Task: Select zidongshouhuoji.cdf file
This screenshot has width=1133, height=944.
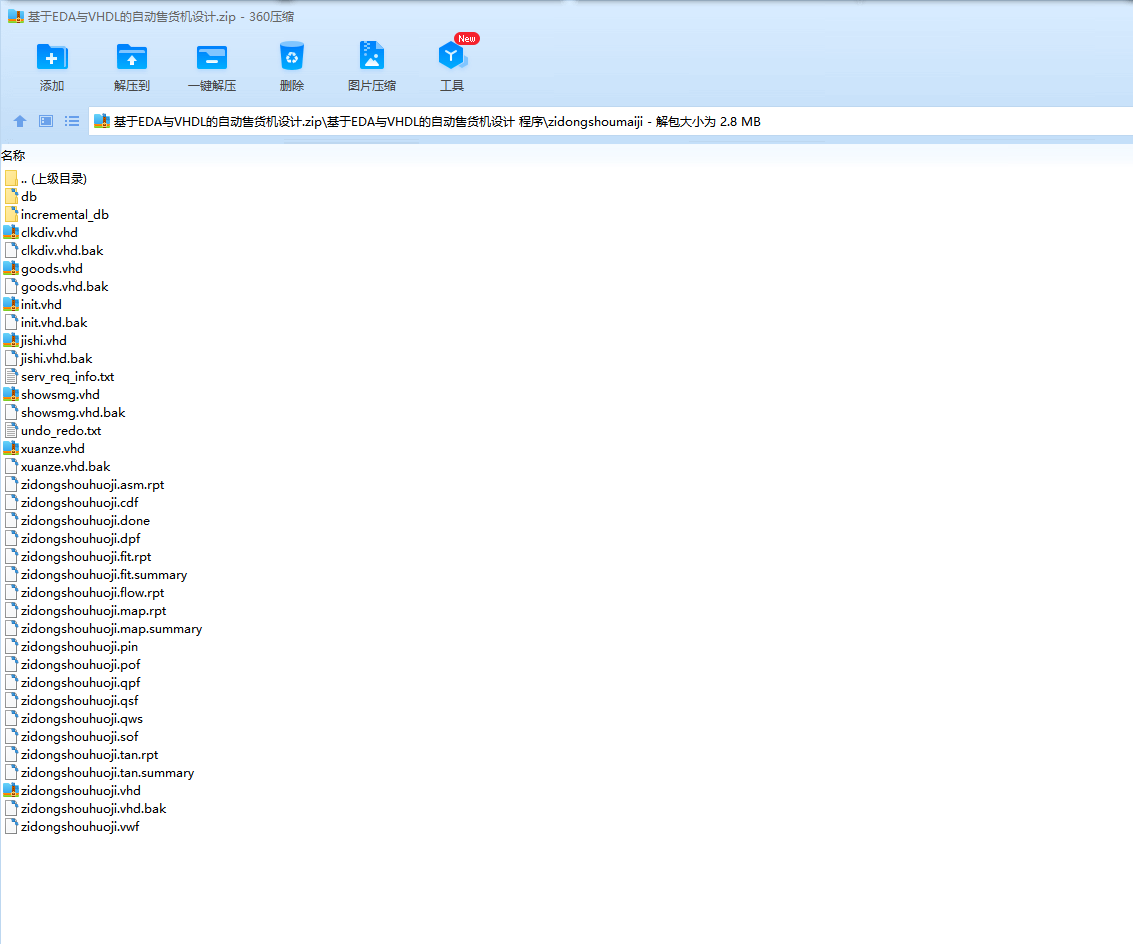Action: [72, 503]
